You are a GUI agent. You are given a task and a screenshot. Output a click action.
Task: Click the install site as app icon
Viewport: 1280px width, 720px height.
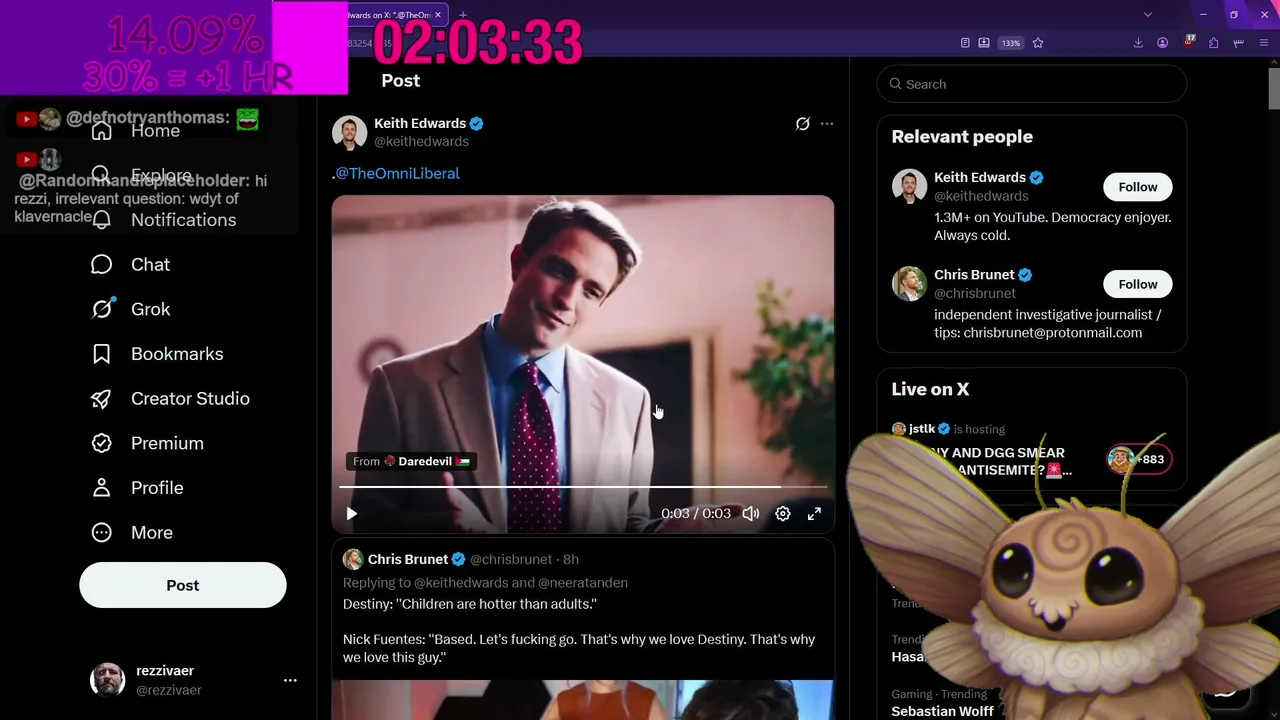[984, 43]
